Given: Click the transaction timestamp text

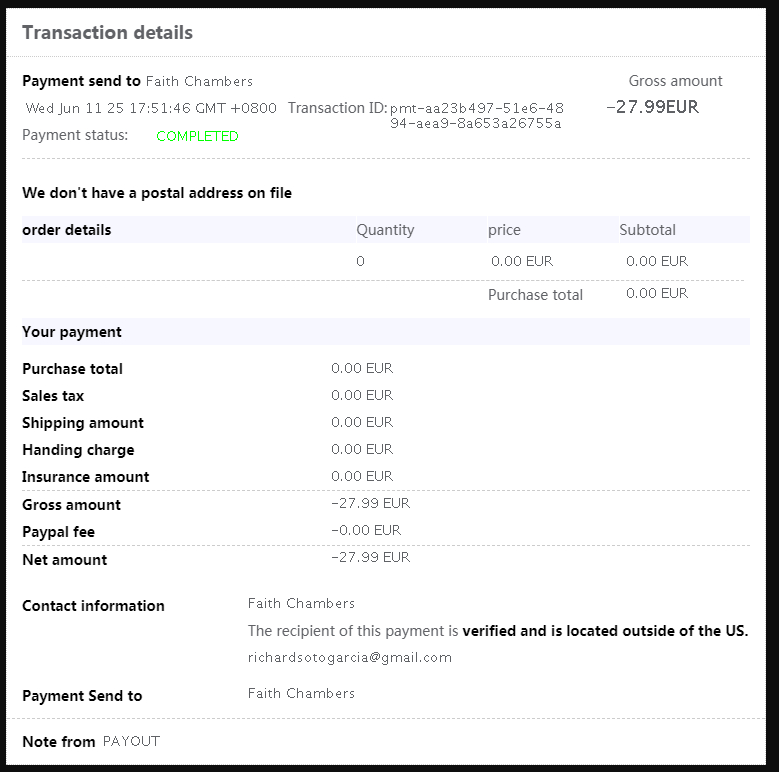Looking at the screenshot, I should point(151,108).
